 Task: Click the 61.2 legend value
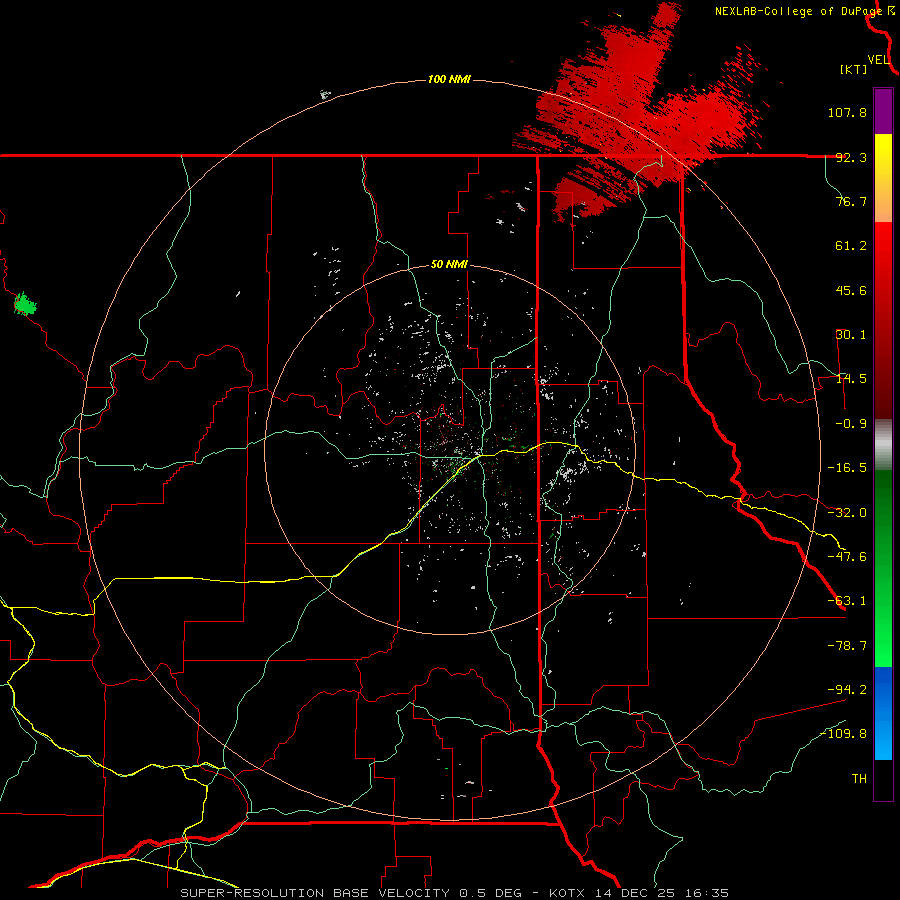[x=851, y=246]
